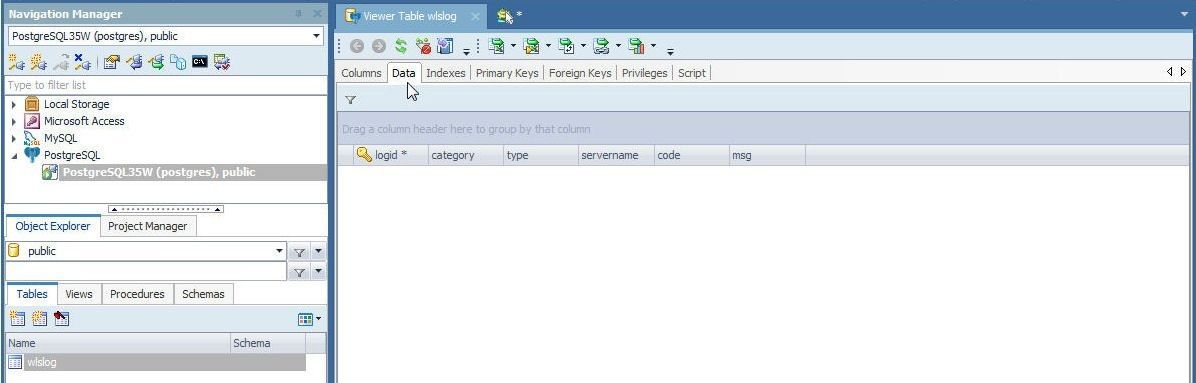Click the first new connection icon
This screenshot has height=383, width=1196.
(16, 62)
